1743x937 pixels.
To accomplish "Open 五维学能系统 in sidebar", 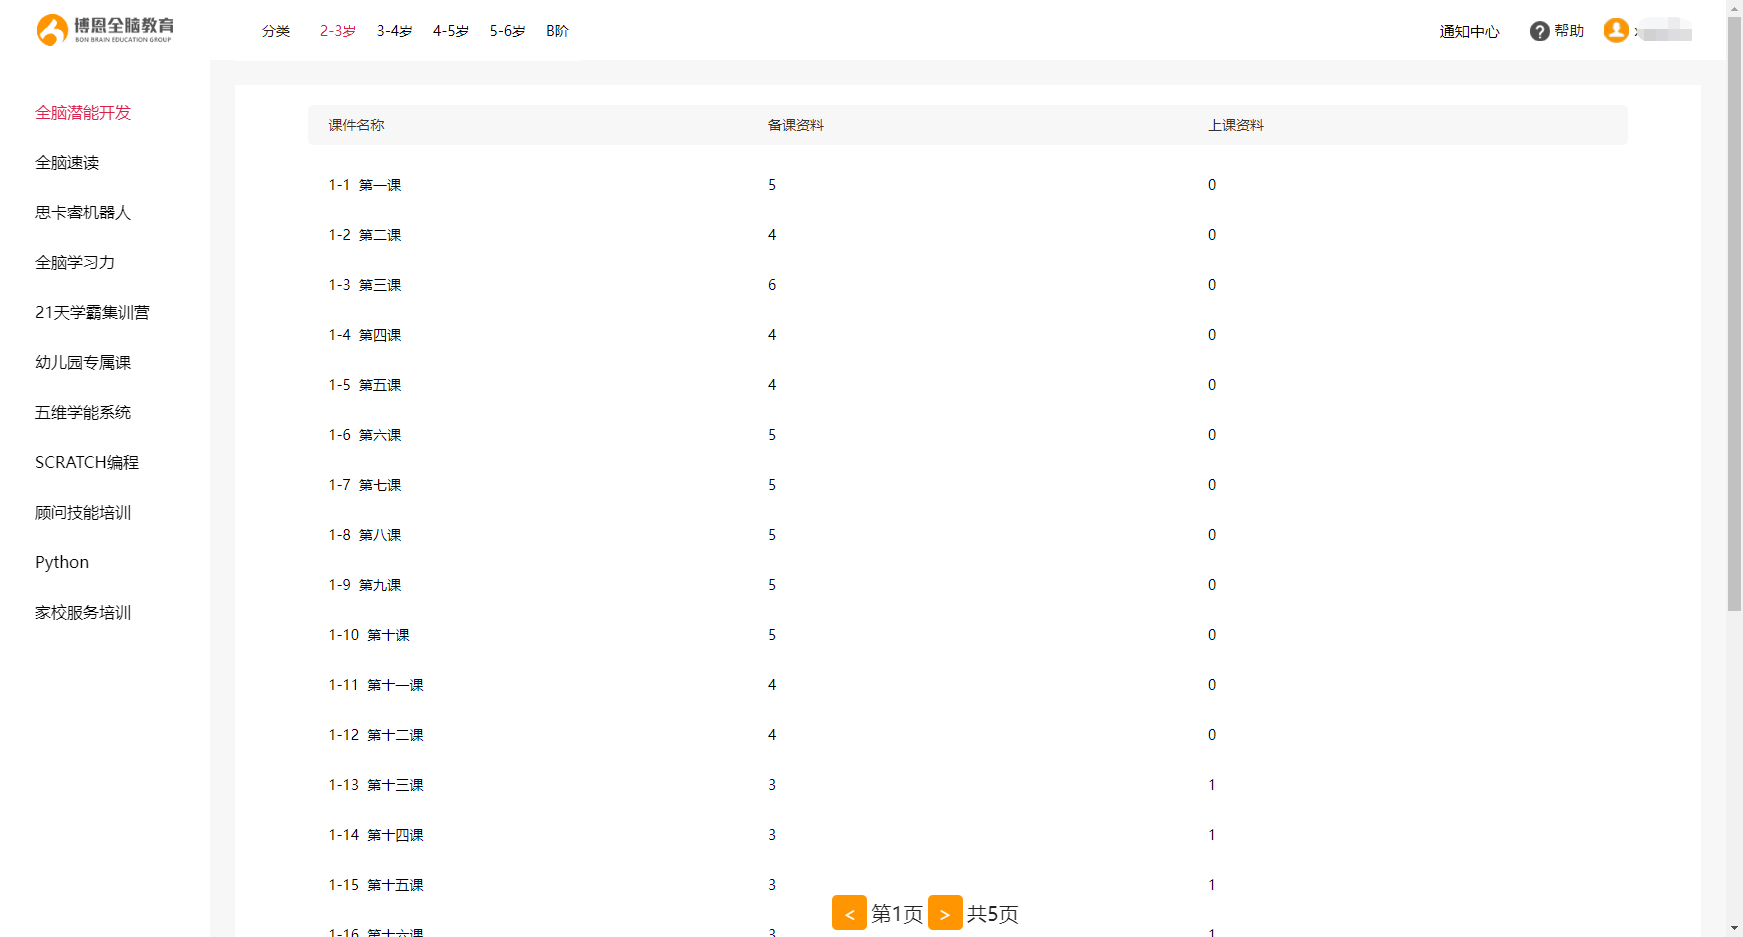I will coord(83,413).
